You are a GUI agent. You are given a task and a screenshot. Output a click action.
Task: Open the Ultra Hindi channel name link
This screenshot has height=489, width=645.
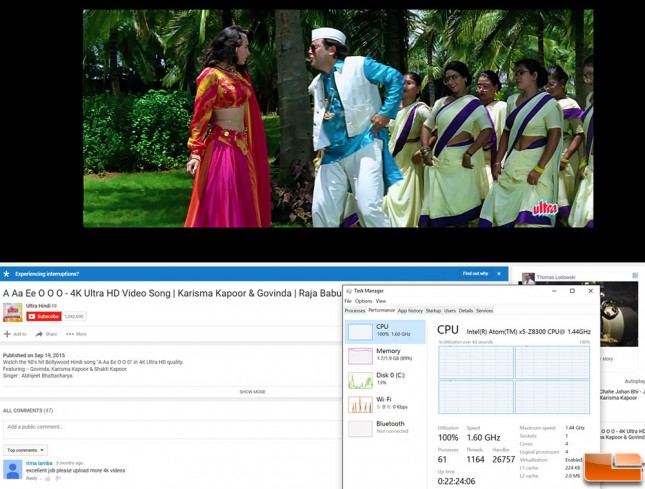point(38,306)
